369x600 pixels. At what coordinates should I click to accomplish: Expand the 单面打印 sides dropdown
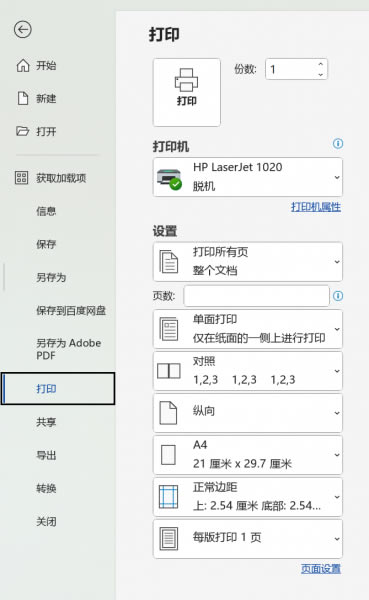248,329
